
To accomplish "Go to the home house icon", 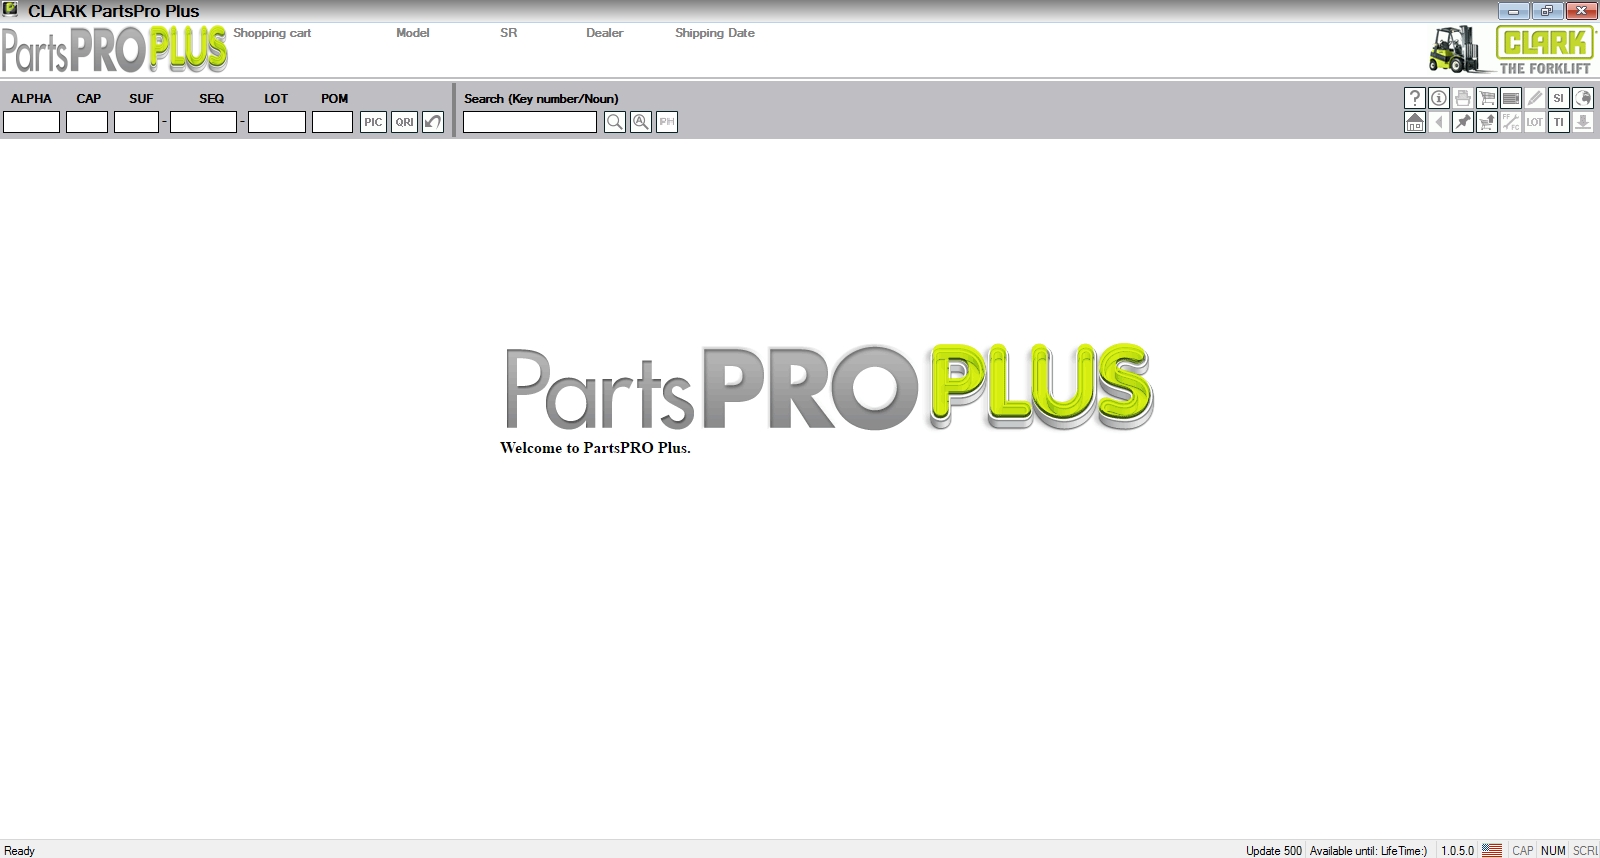I will [x=1415, y=122].
